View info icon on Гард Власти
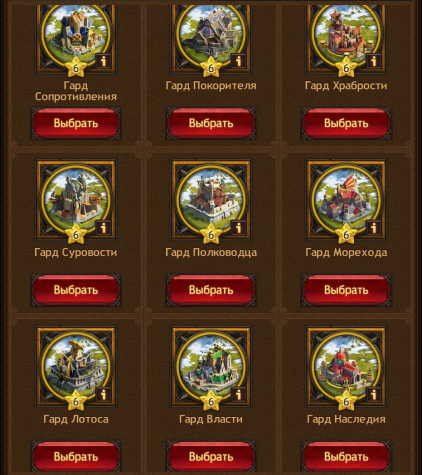Viewport: 422px width, 475px height. 239,394
